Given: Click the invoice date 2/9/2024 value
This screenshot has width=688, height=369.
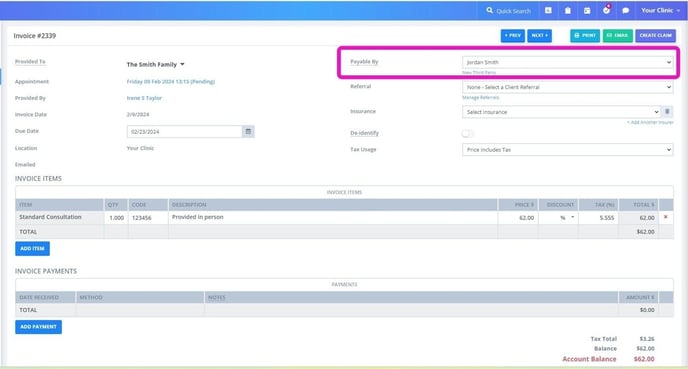Looking at the screenshot, I should click(x=138, y=115).
